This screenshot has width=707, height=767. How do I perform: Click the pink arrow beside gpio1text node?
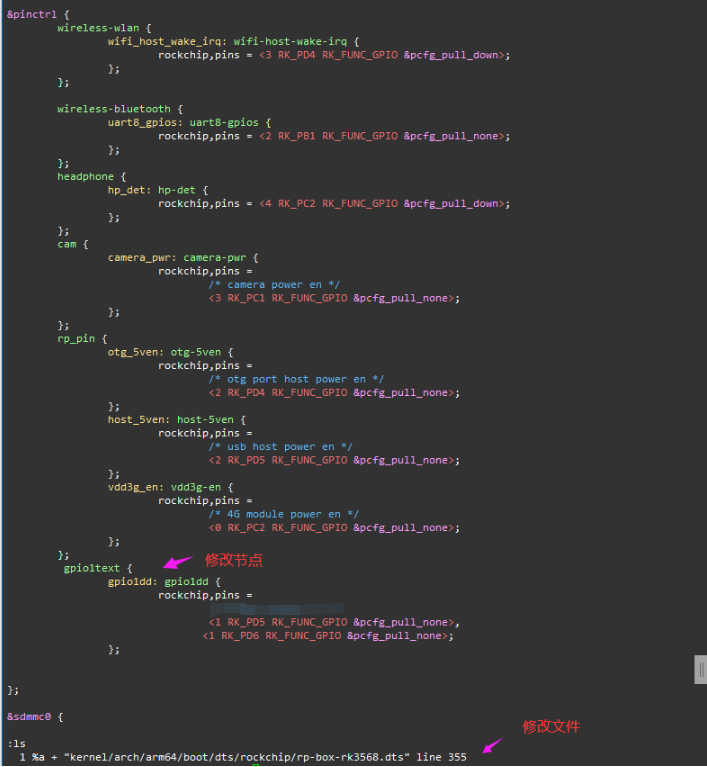point(176,564)
